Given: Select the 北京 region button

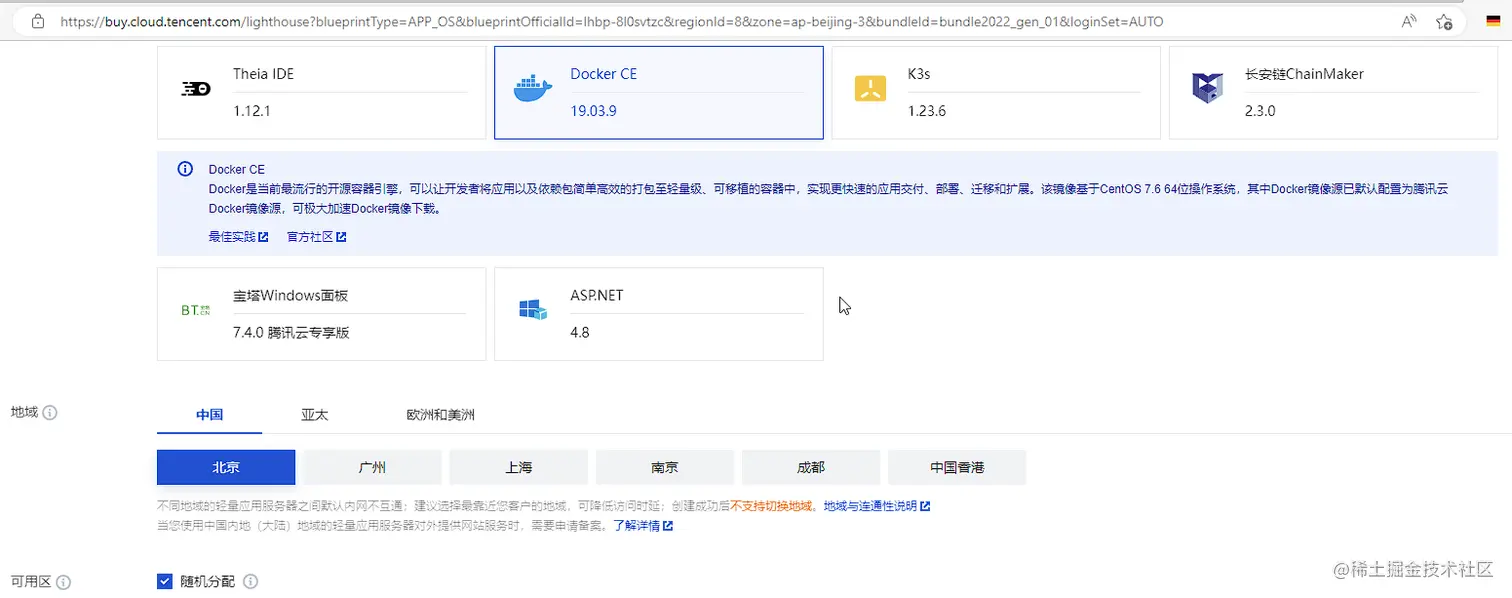Looking at the screenshot, I should pos(226,467).
